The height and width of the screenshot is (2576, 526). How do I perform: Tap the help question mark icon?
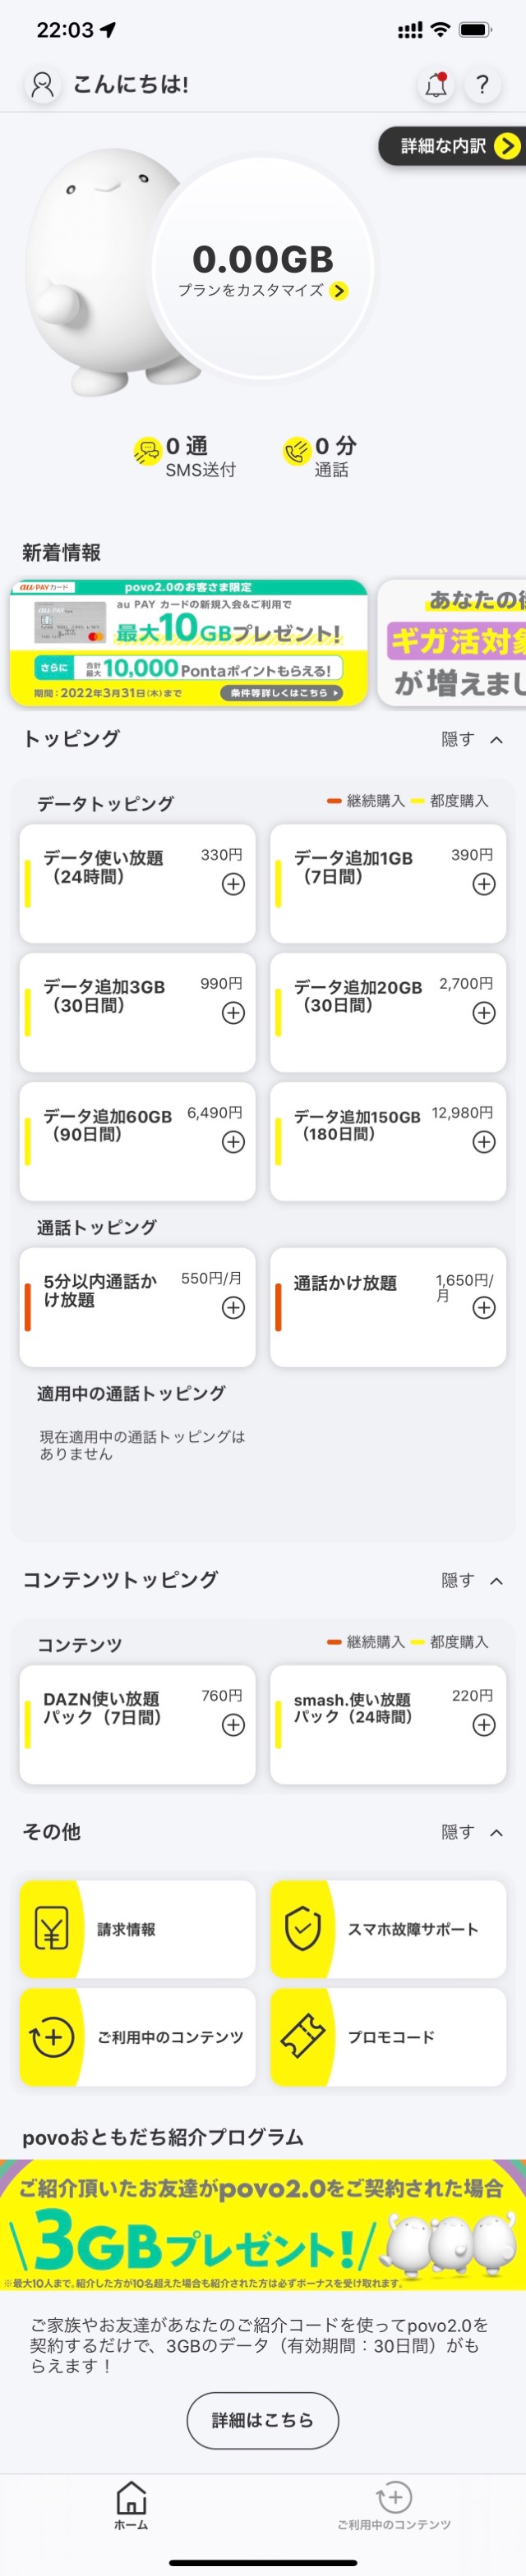pos(483,85)
